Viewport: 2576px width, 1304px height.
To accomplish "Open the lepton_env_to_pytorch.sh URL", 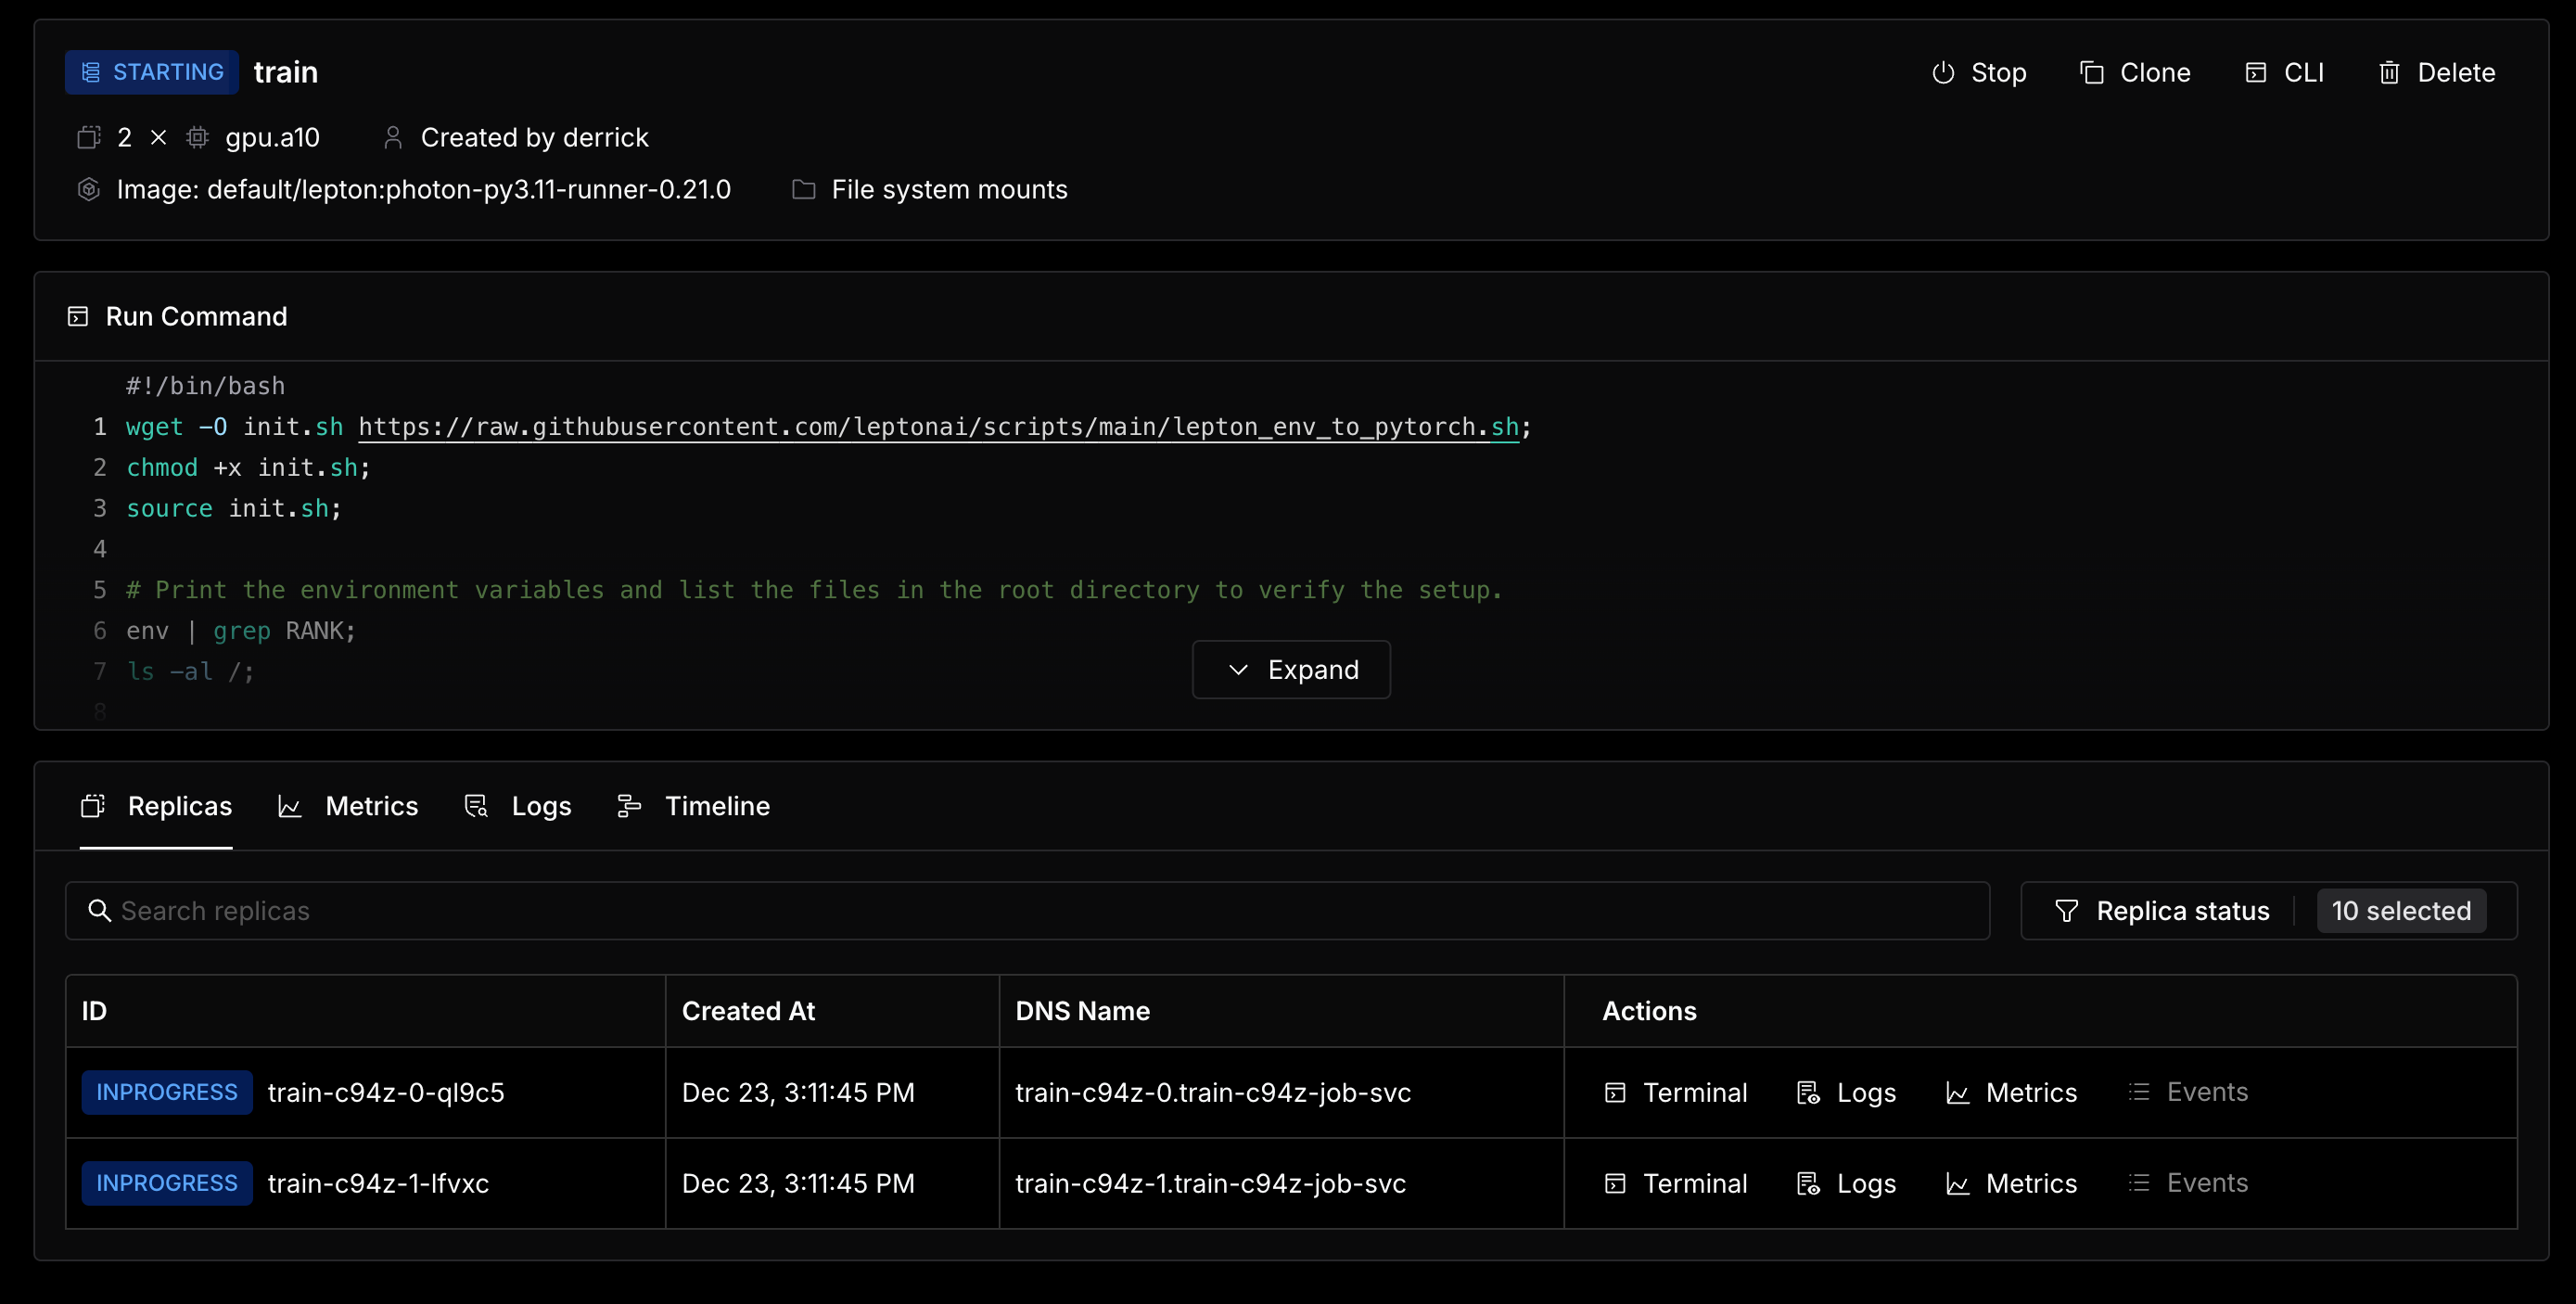I will (938, 427).
